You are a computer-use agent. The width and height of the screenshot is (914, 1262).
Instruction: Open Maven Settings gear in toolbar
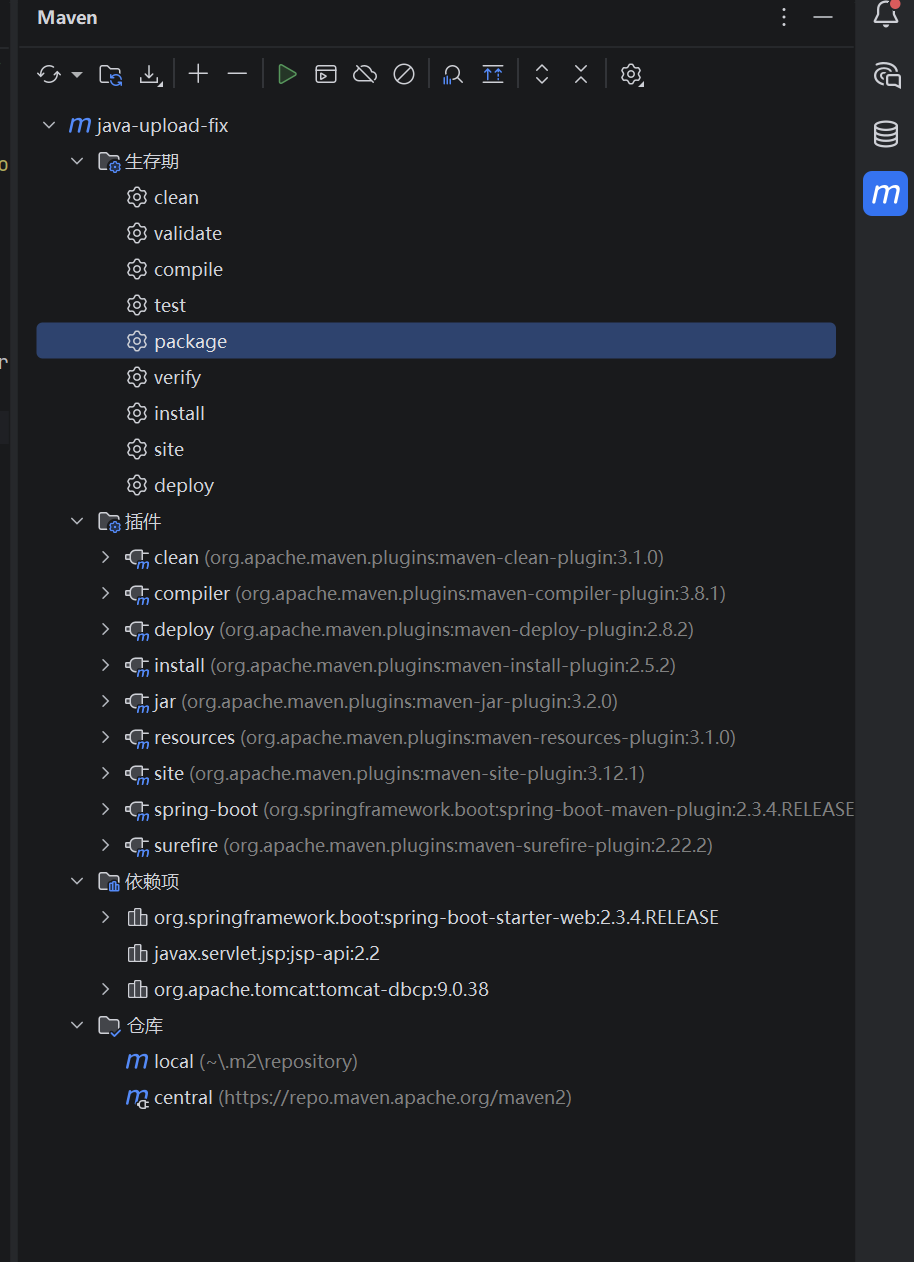(x=630, y=74)
